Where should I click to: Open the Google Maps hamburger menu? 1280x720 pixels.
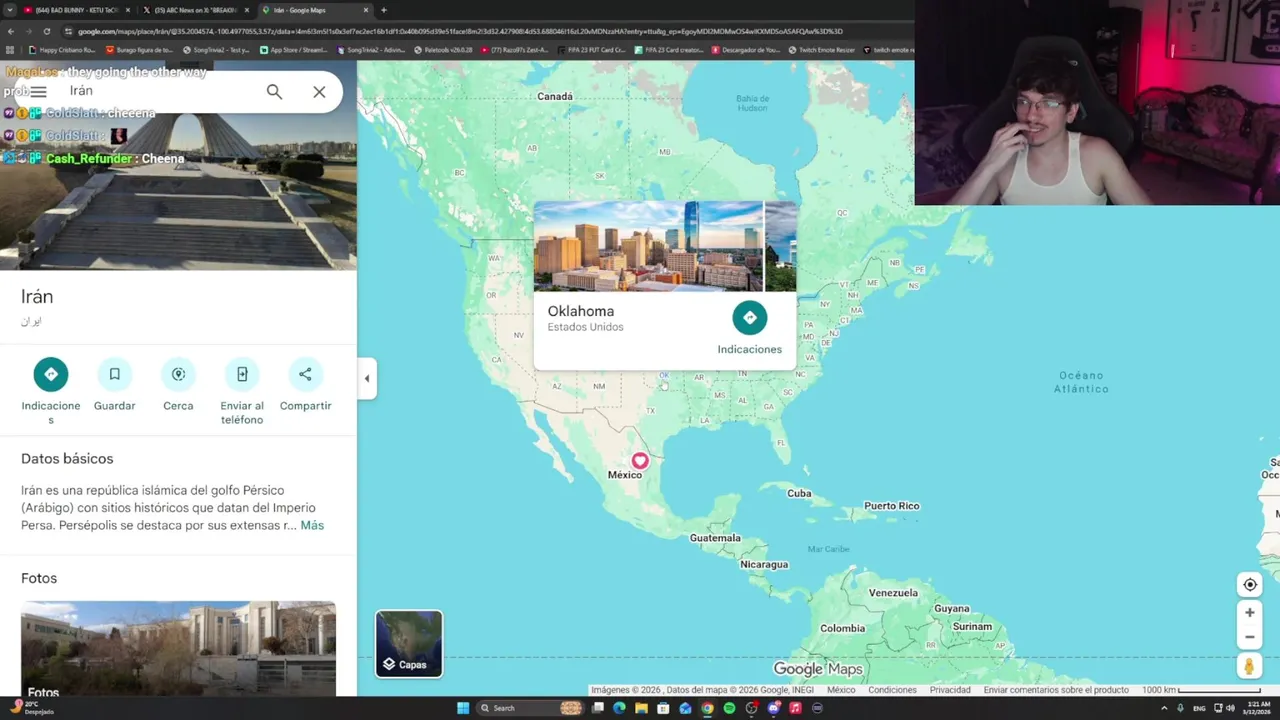click(38, 91)
